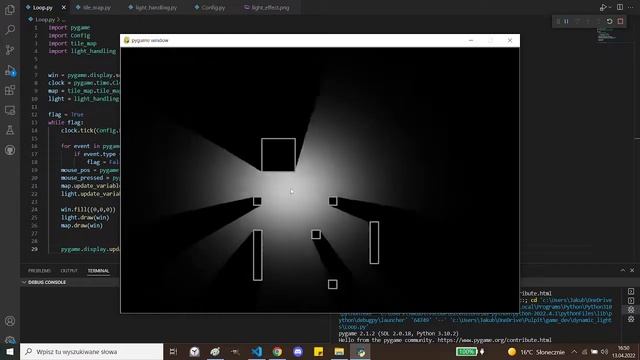Minimize the pygame window
The image size is (640, 360).
pos(471,40)
